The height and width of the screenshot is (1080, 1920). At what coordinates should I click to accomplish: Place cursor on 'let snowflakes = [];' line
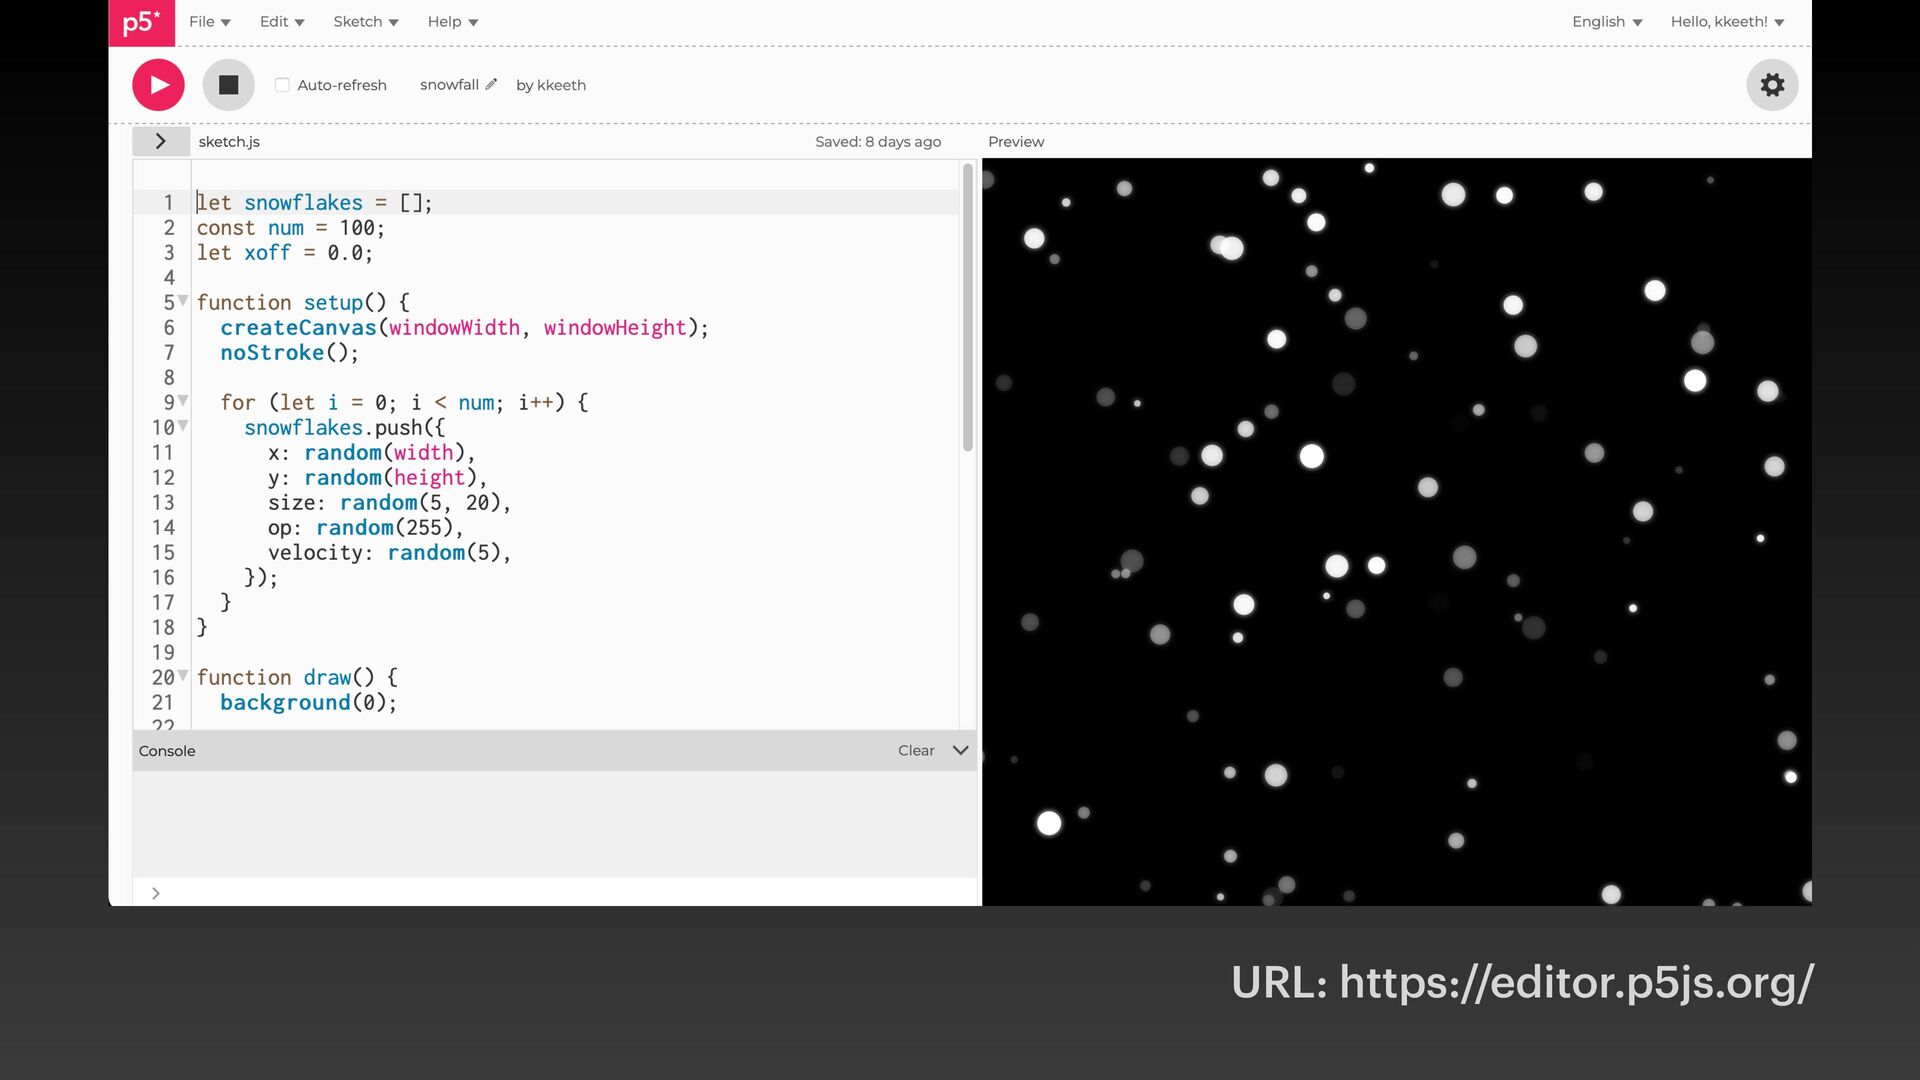[x=314, y=202]
